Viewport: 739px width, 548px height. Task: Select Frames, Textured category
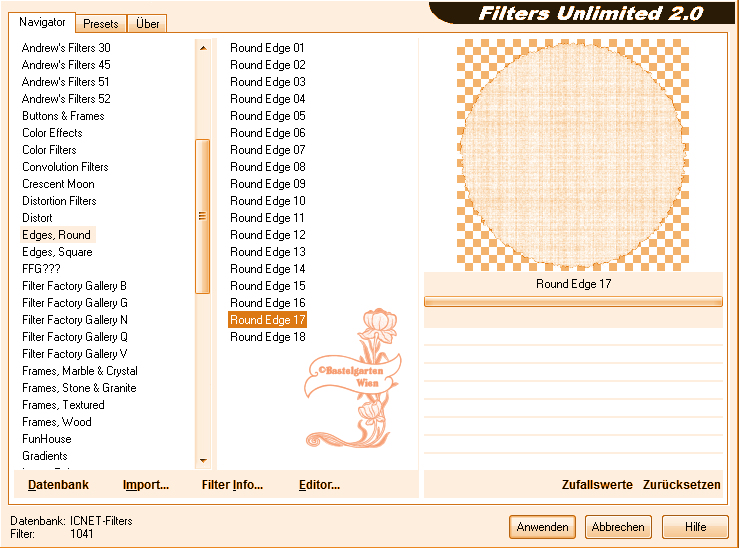pos(63,405)
